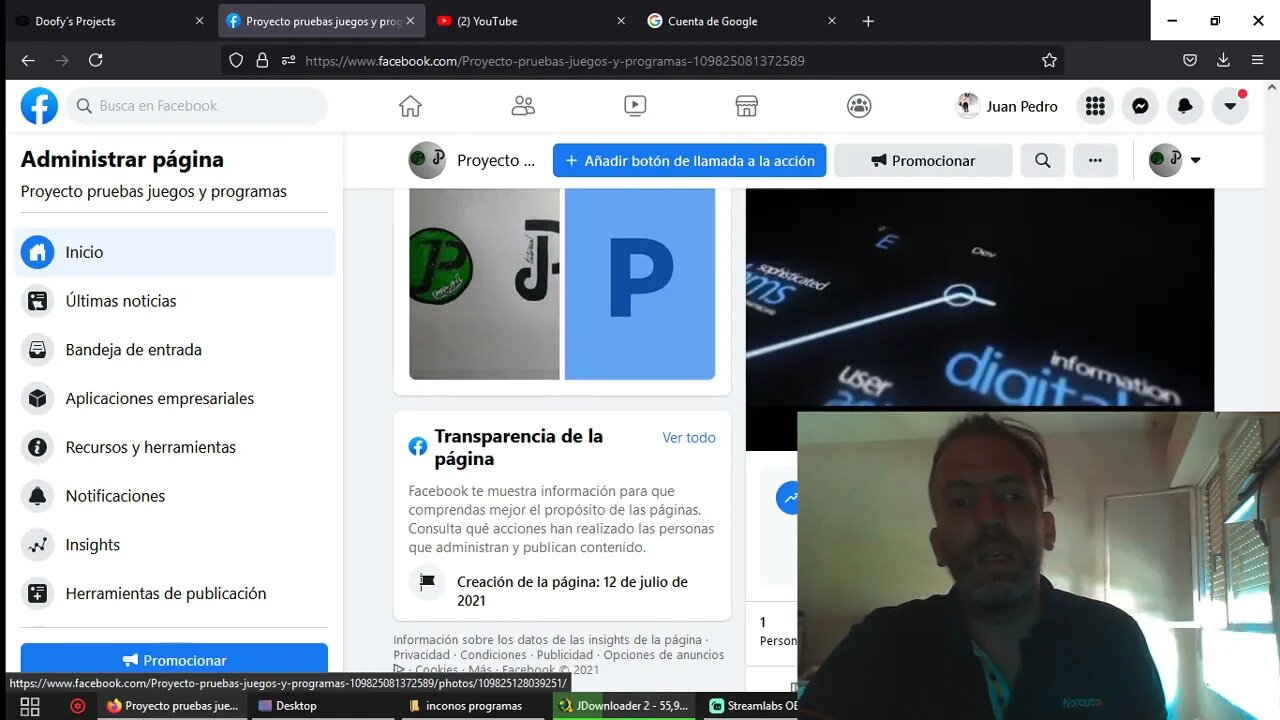Open a new browser tab

(x=868, y=21)
